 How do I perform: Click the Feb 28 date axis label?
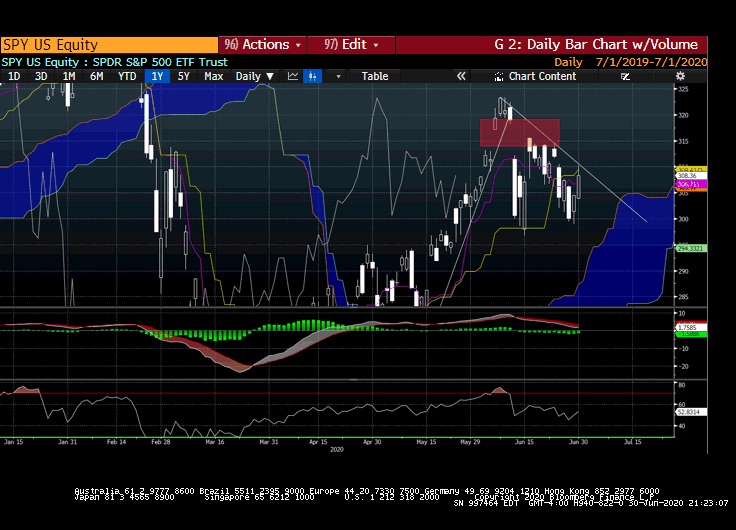coord(161,442)
